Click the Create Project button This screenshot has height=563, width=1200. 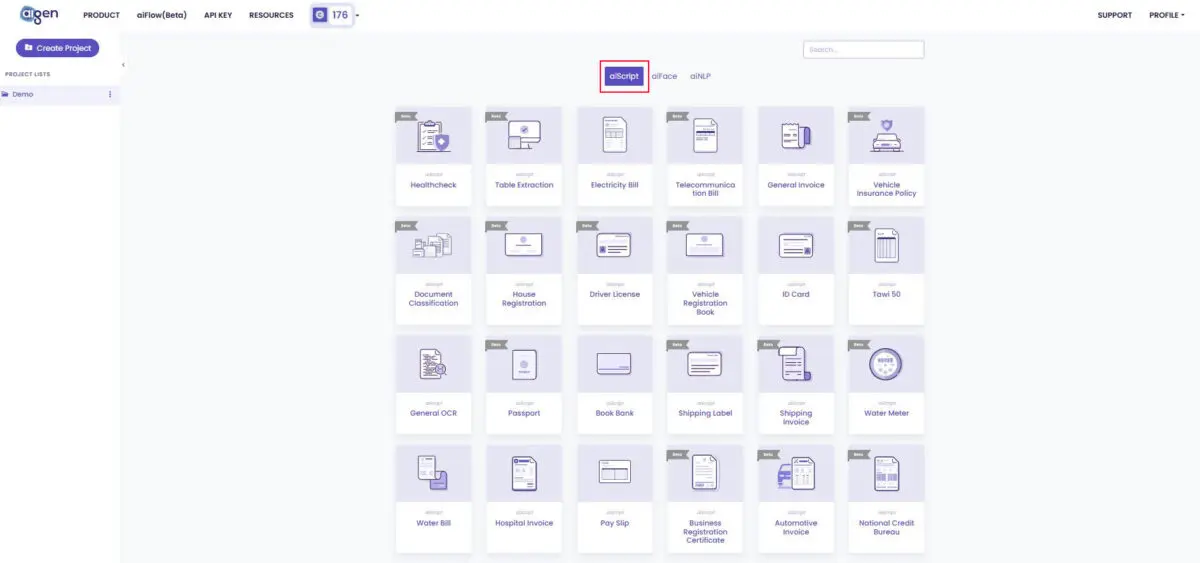(x=57, y=48)
